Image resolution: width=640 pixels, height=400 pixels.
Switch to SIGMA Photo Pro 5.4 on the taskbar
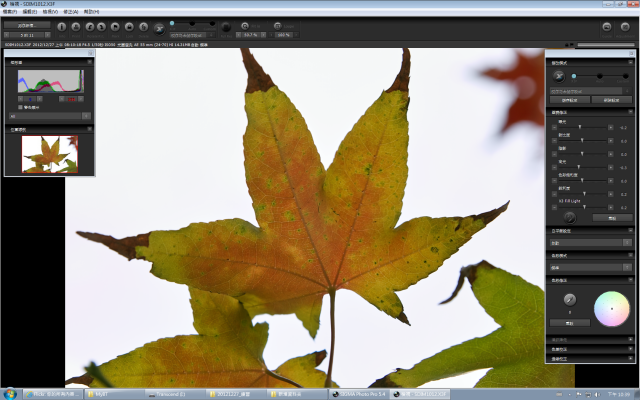click(359, 394)
